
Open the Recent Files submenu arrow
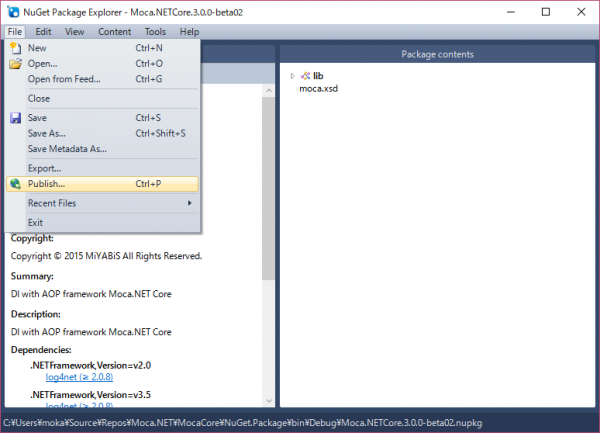click(189, 203)
